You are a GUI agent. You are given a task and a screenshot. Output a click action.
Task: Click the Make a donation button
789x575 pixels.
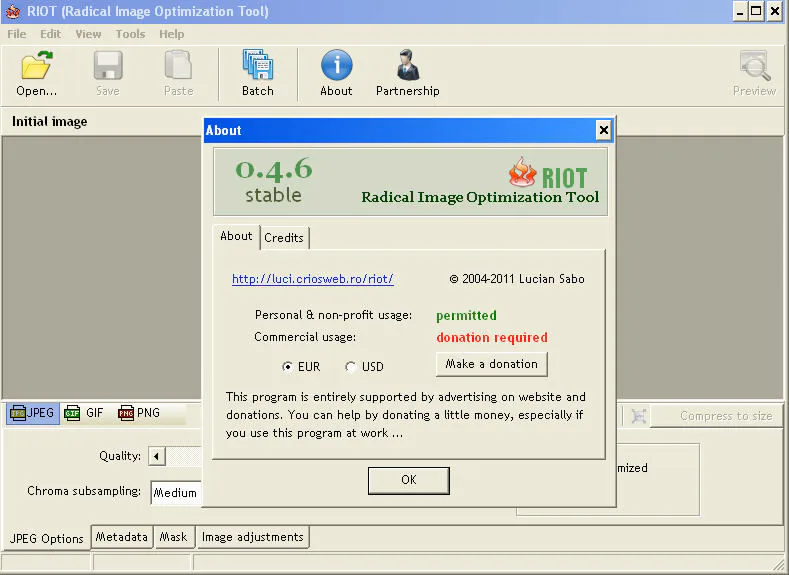[x=492, y=364]
